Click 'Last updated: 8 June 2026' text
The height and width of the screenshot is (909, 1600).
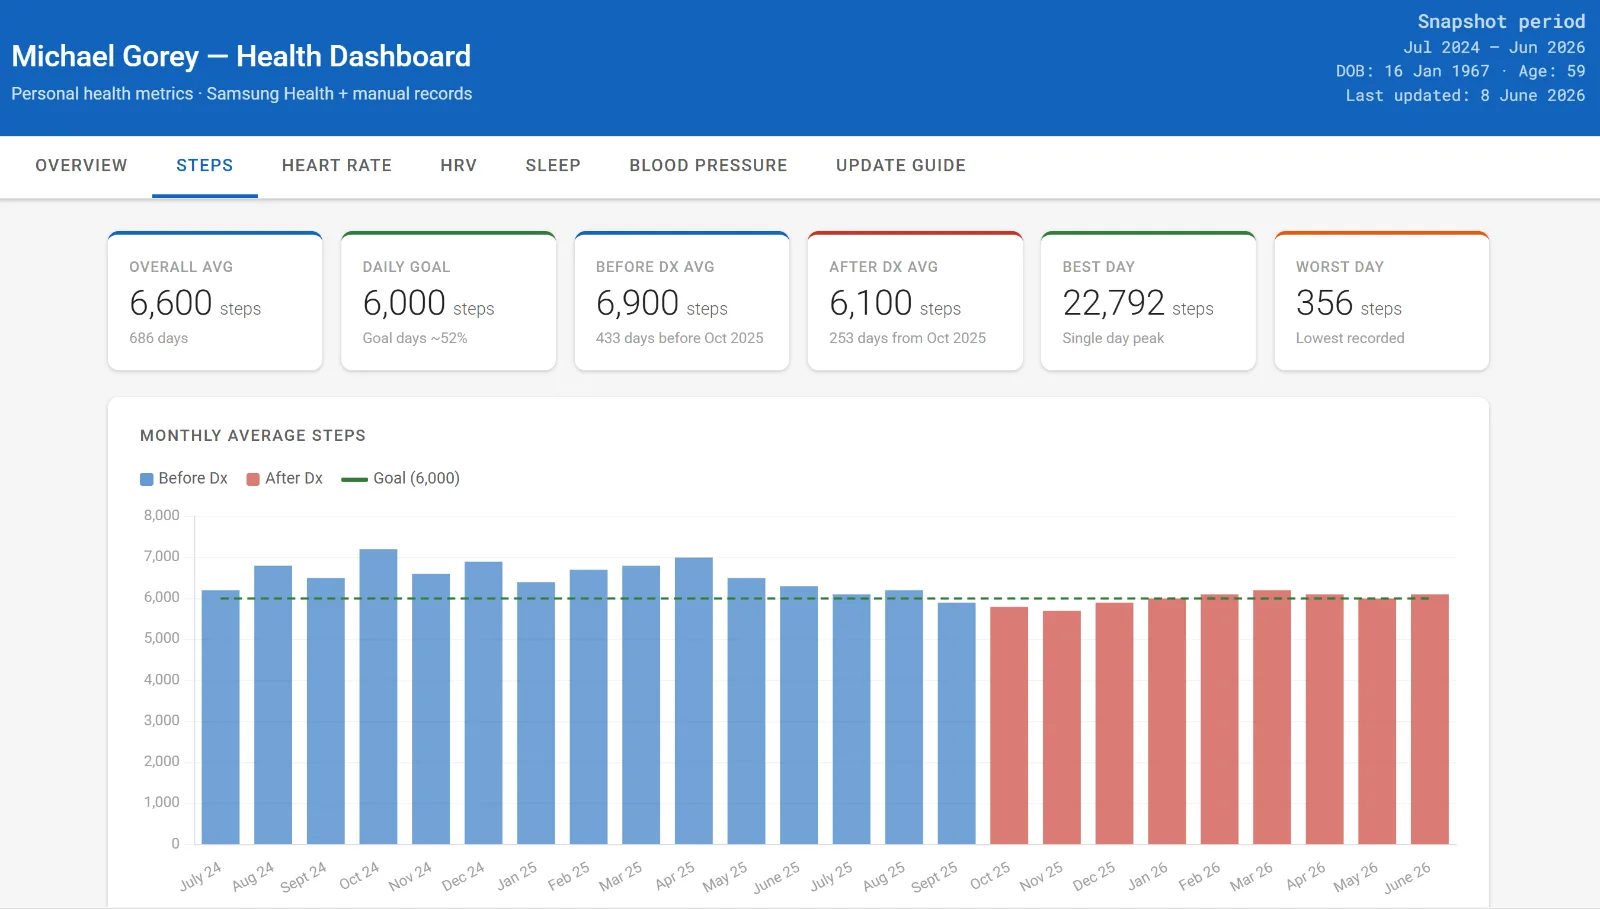pyautogui.click(x=1465, y=95)
